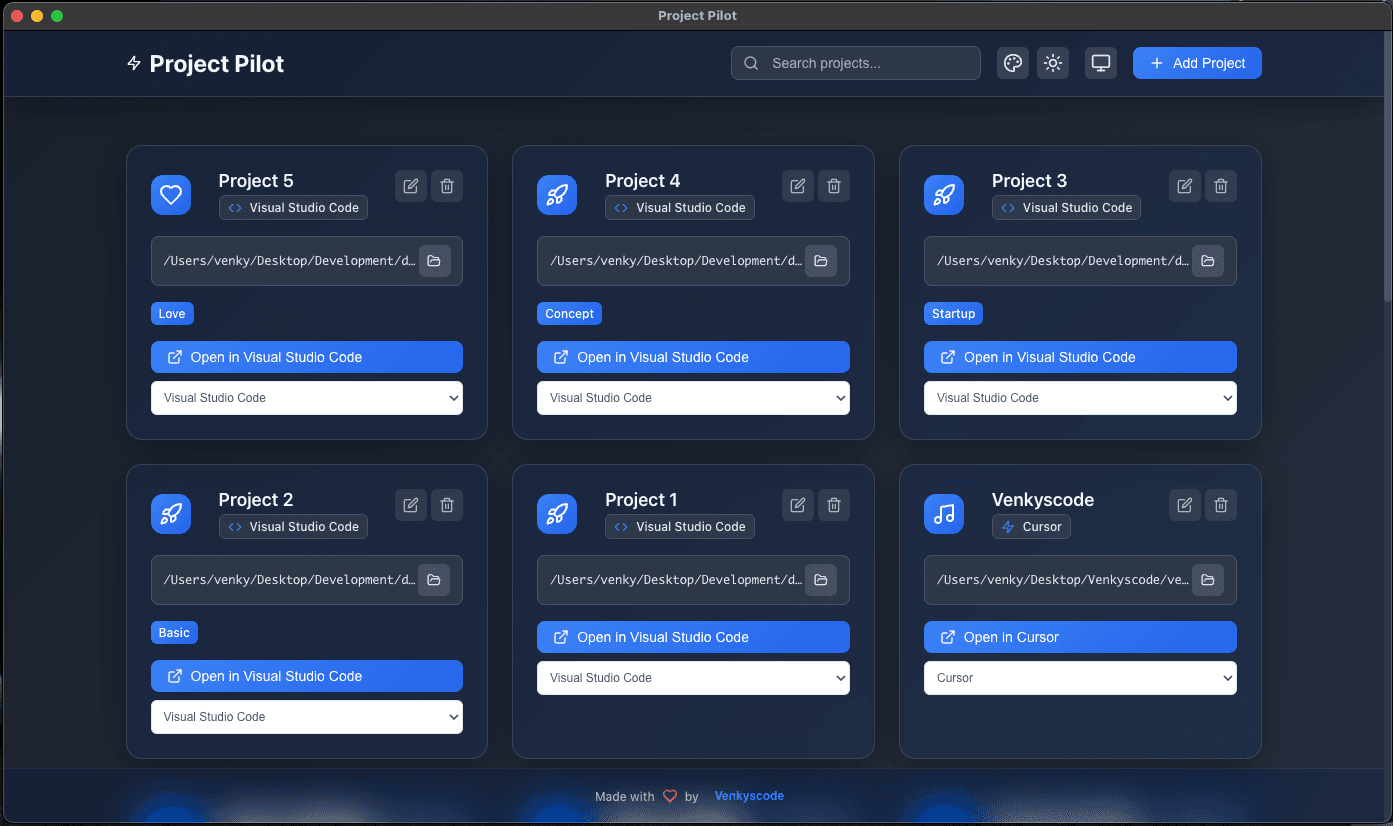
Task: Open Project 1 in Visual Studio Code
Action: (693, 637)
